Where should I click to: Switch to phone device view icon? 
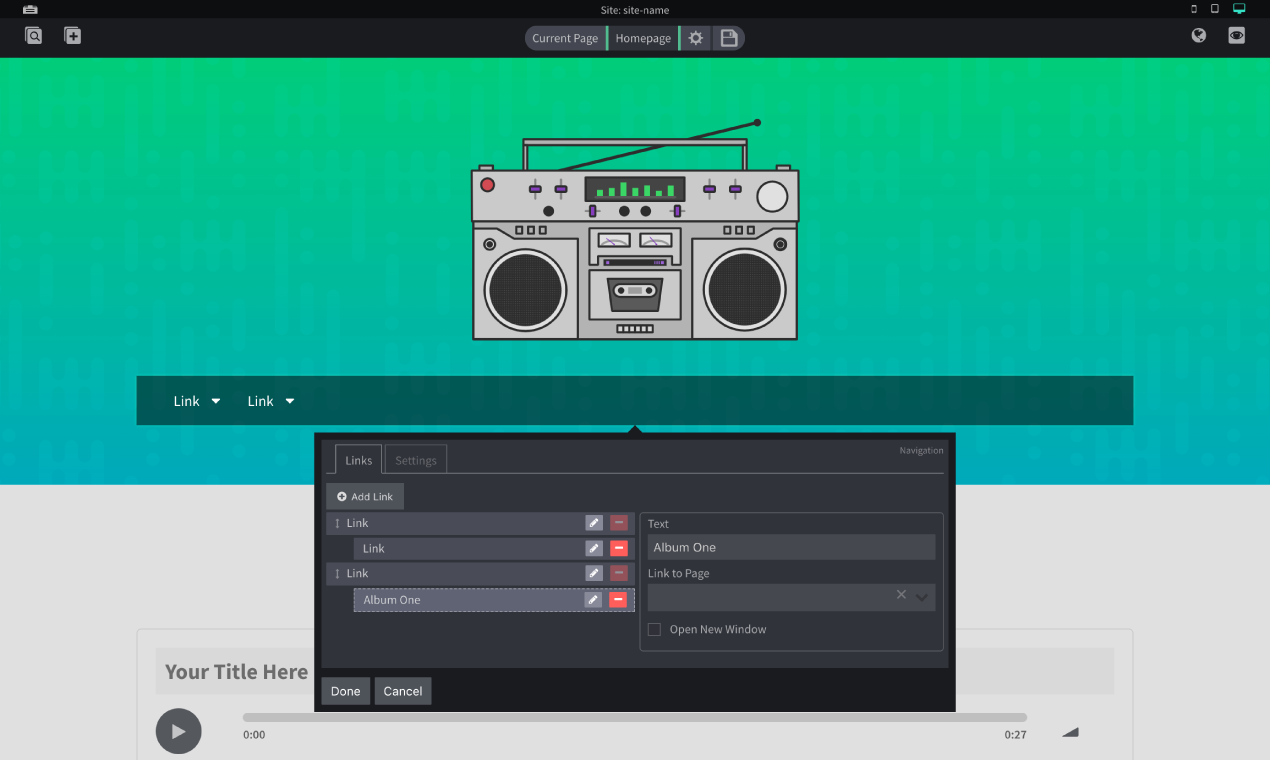(x=1194, y=8)
